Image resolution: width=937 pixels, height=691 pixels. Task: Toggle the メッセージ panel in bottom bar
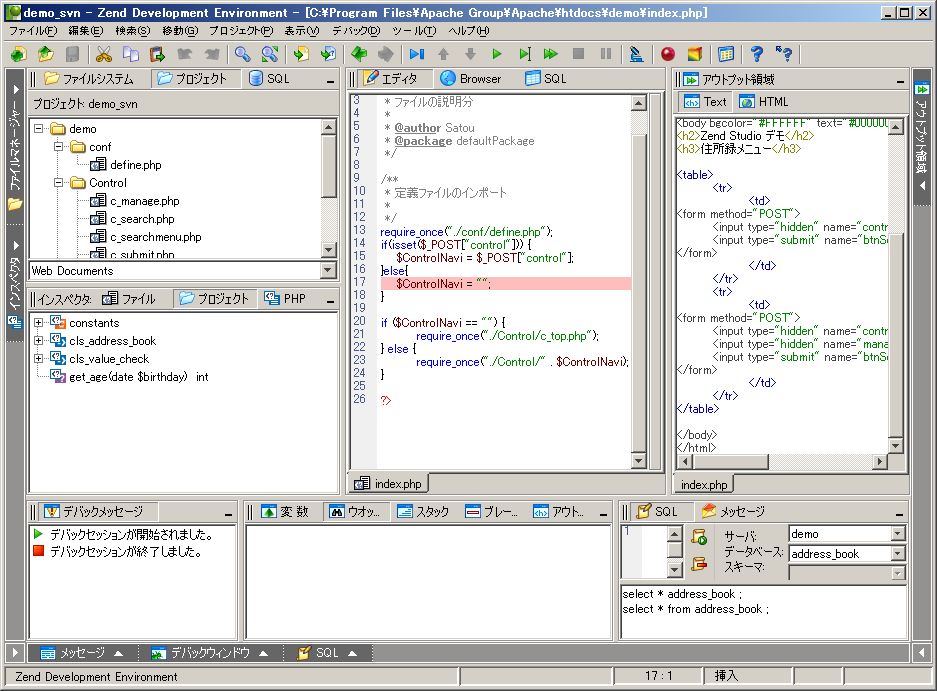[81, 653]
